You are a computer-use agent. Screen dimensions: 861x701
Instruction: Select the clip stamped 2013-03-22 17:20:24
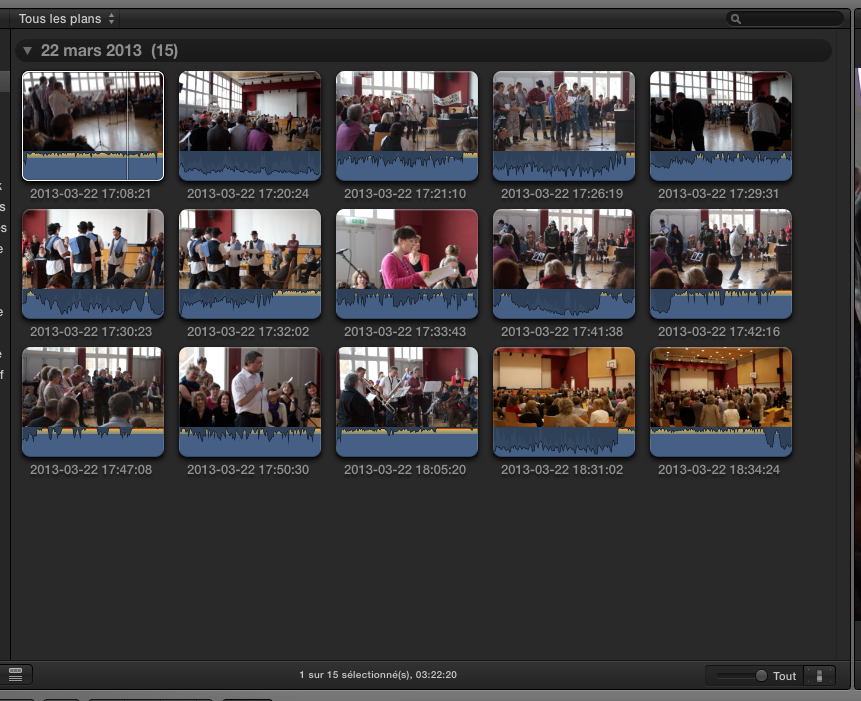[x=249, y=126]
